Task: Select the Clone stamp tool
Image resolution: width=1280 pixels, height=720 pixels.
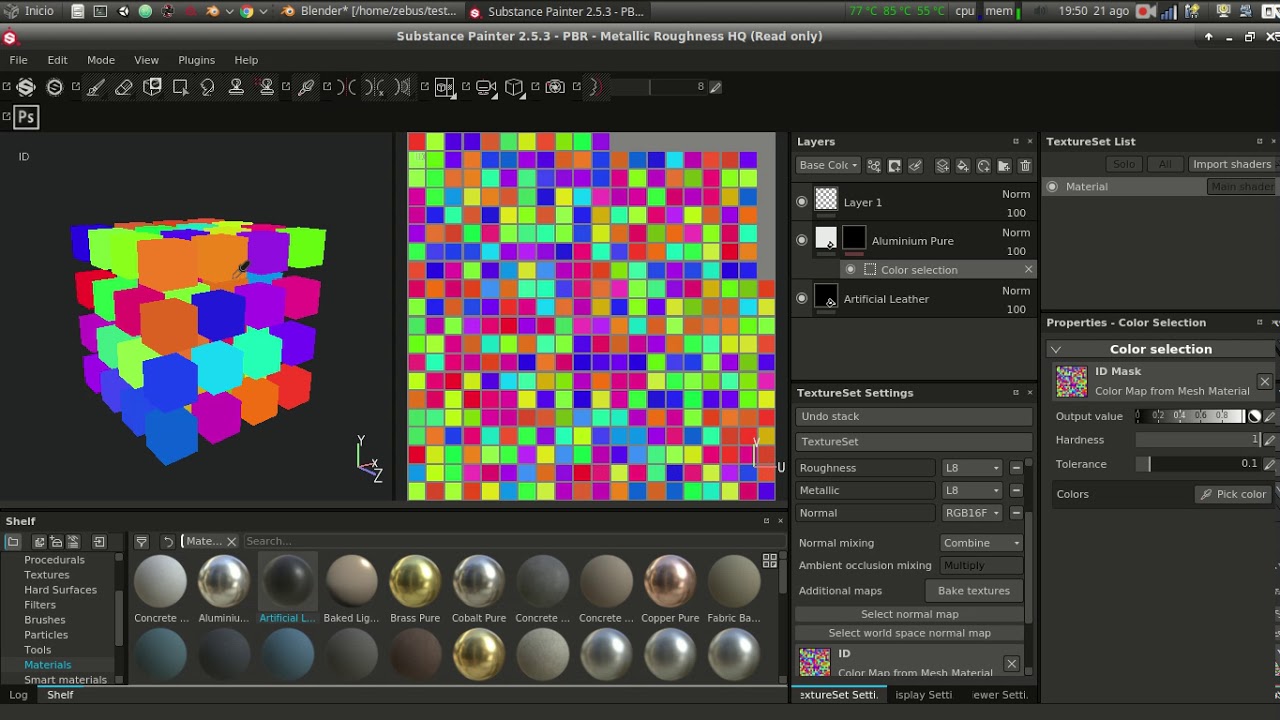Action: coord(237,87)
